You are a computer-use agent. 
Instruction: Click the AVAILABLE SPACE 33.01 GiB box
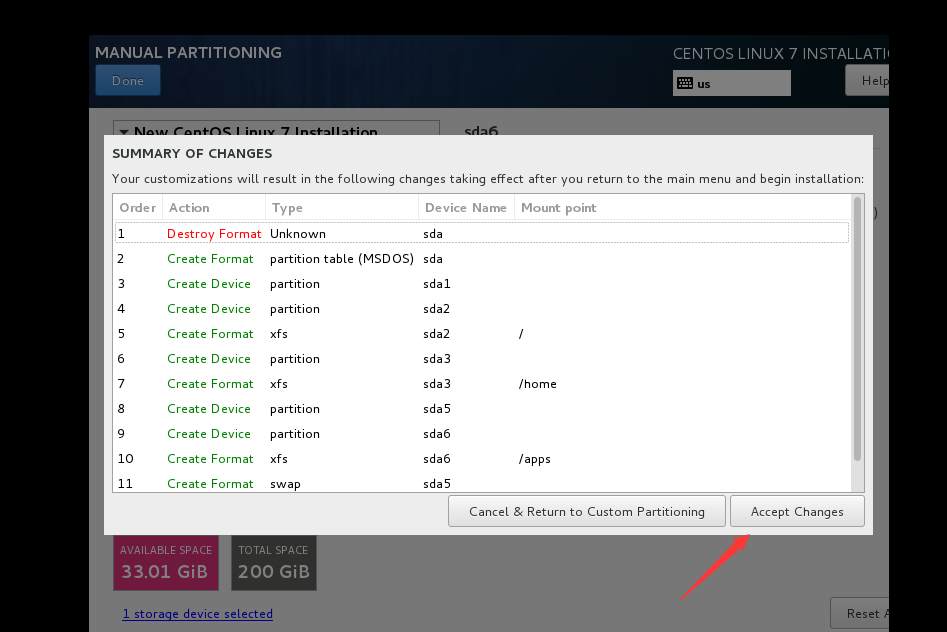[x=166, y=563]
